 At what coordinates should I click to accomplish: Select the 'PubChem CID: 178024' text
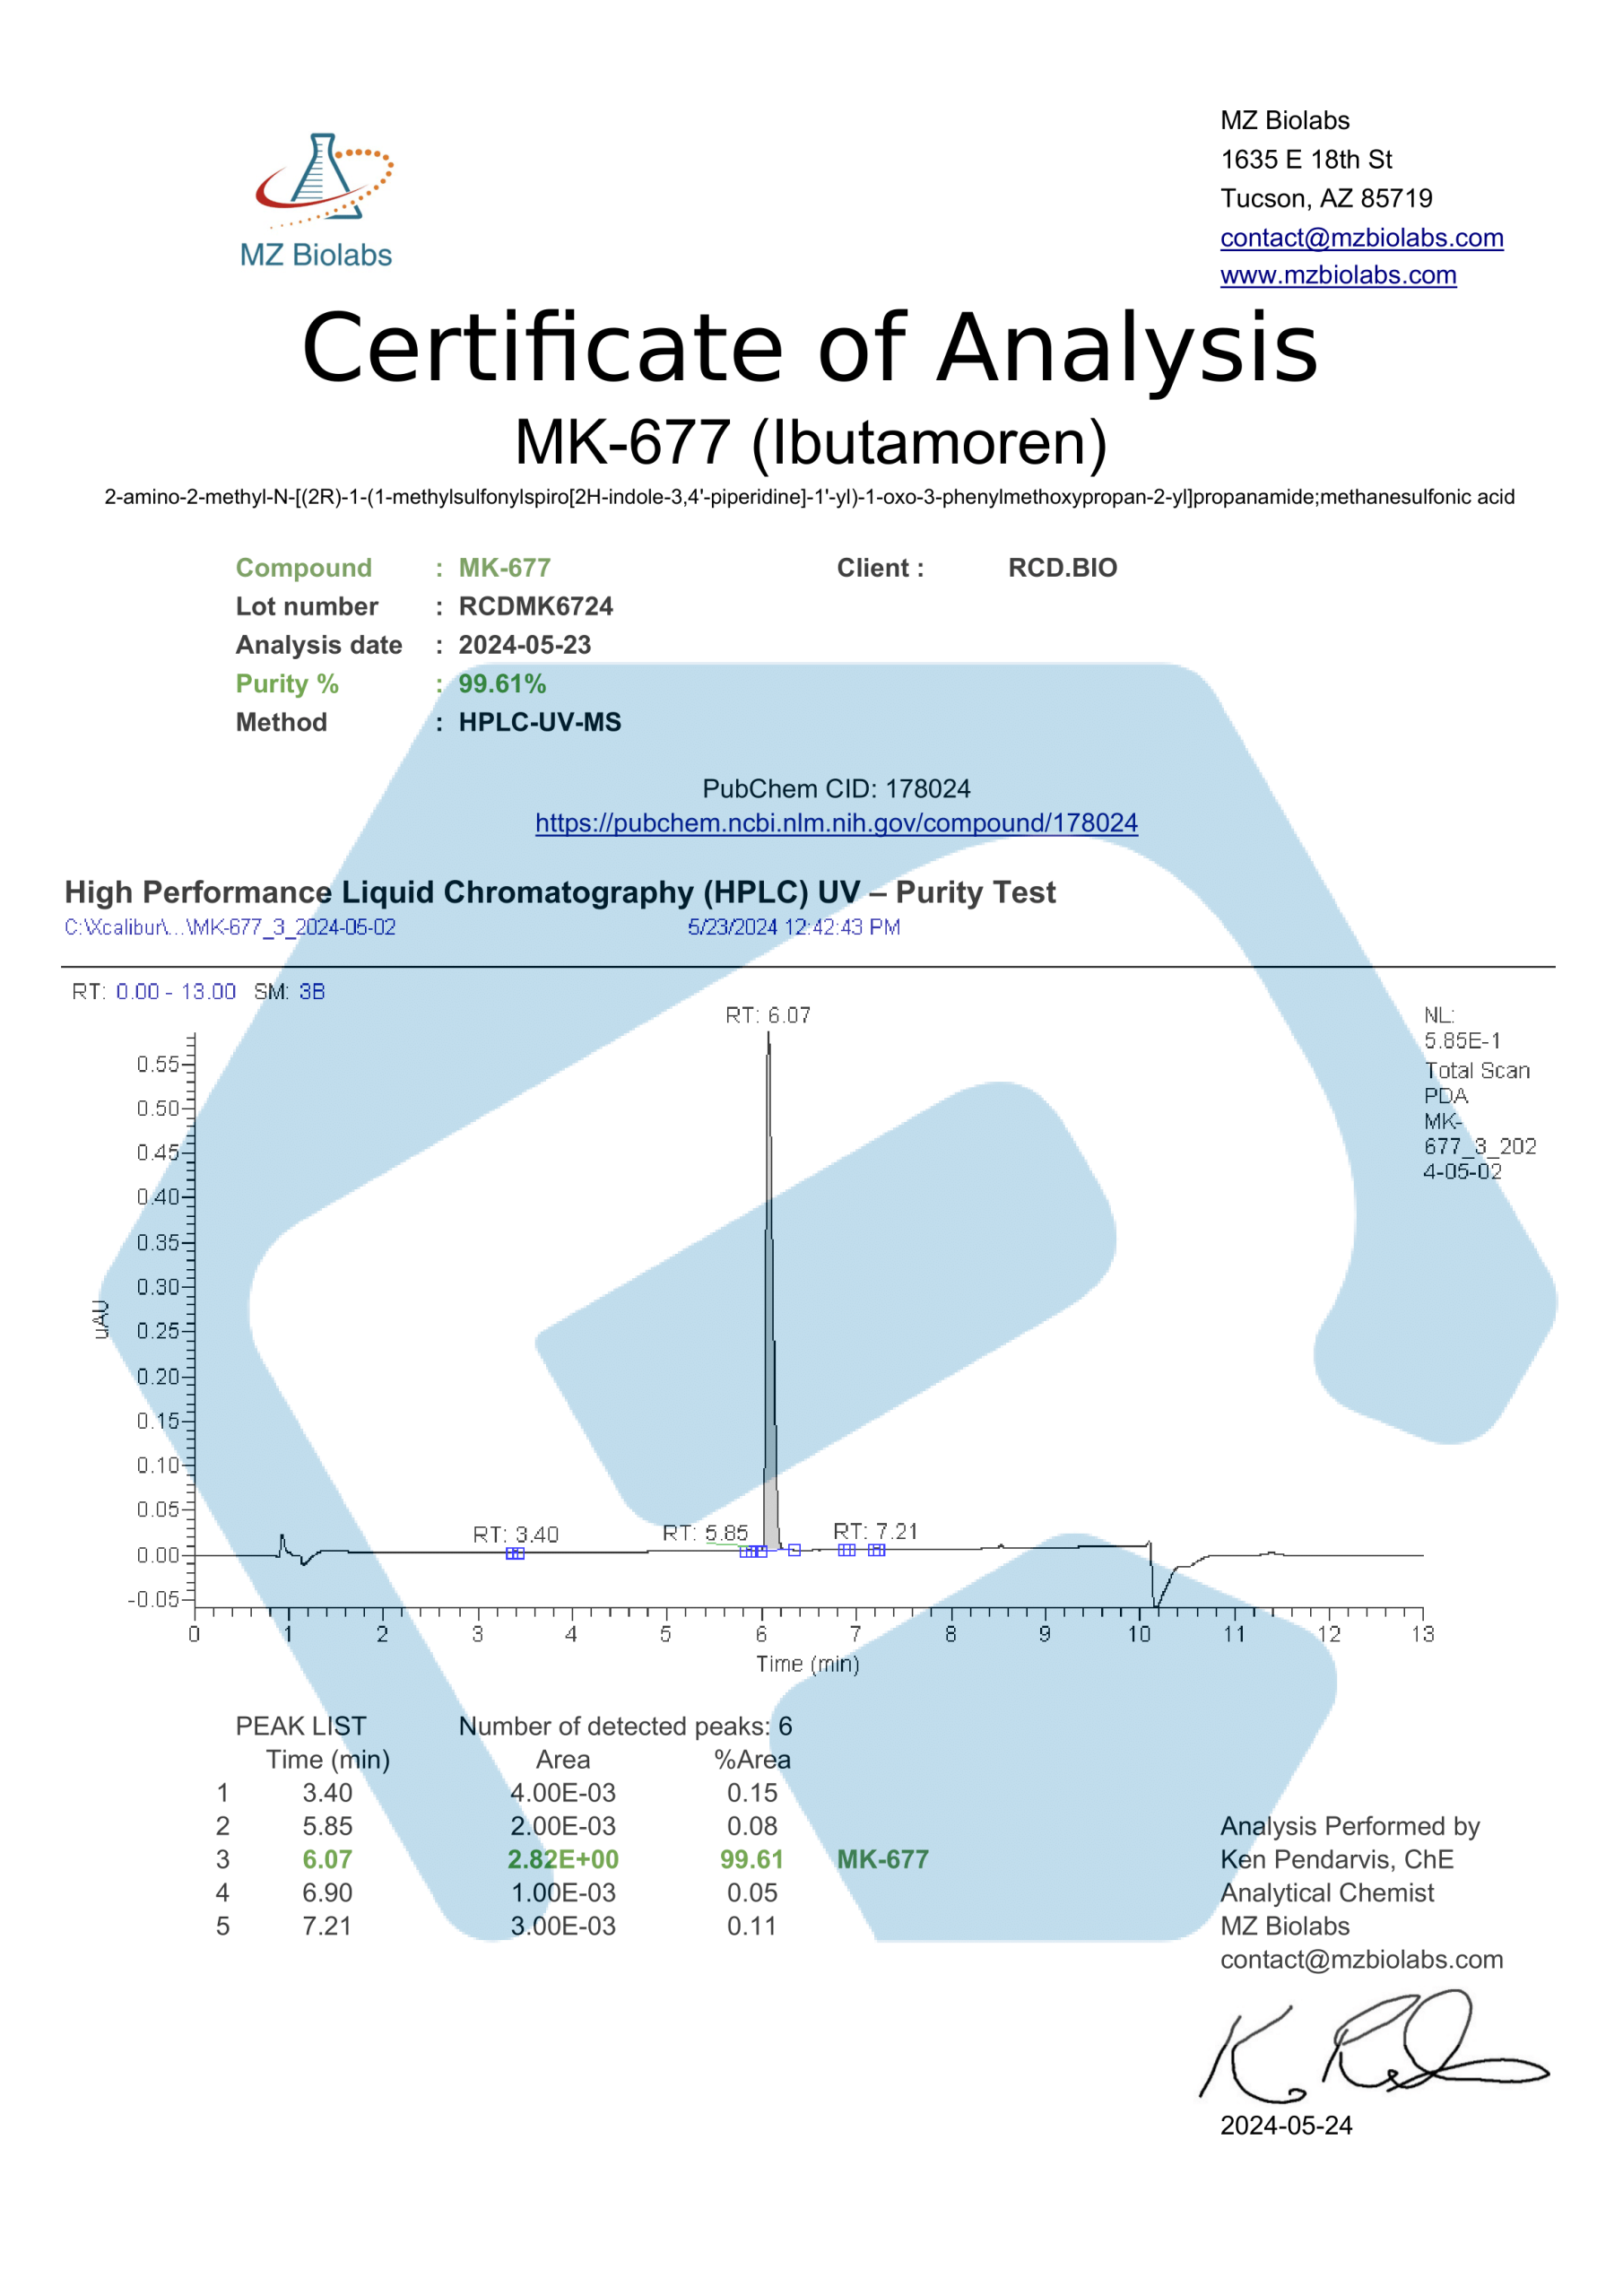click(836, 789)
